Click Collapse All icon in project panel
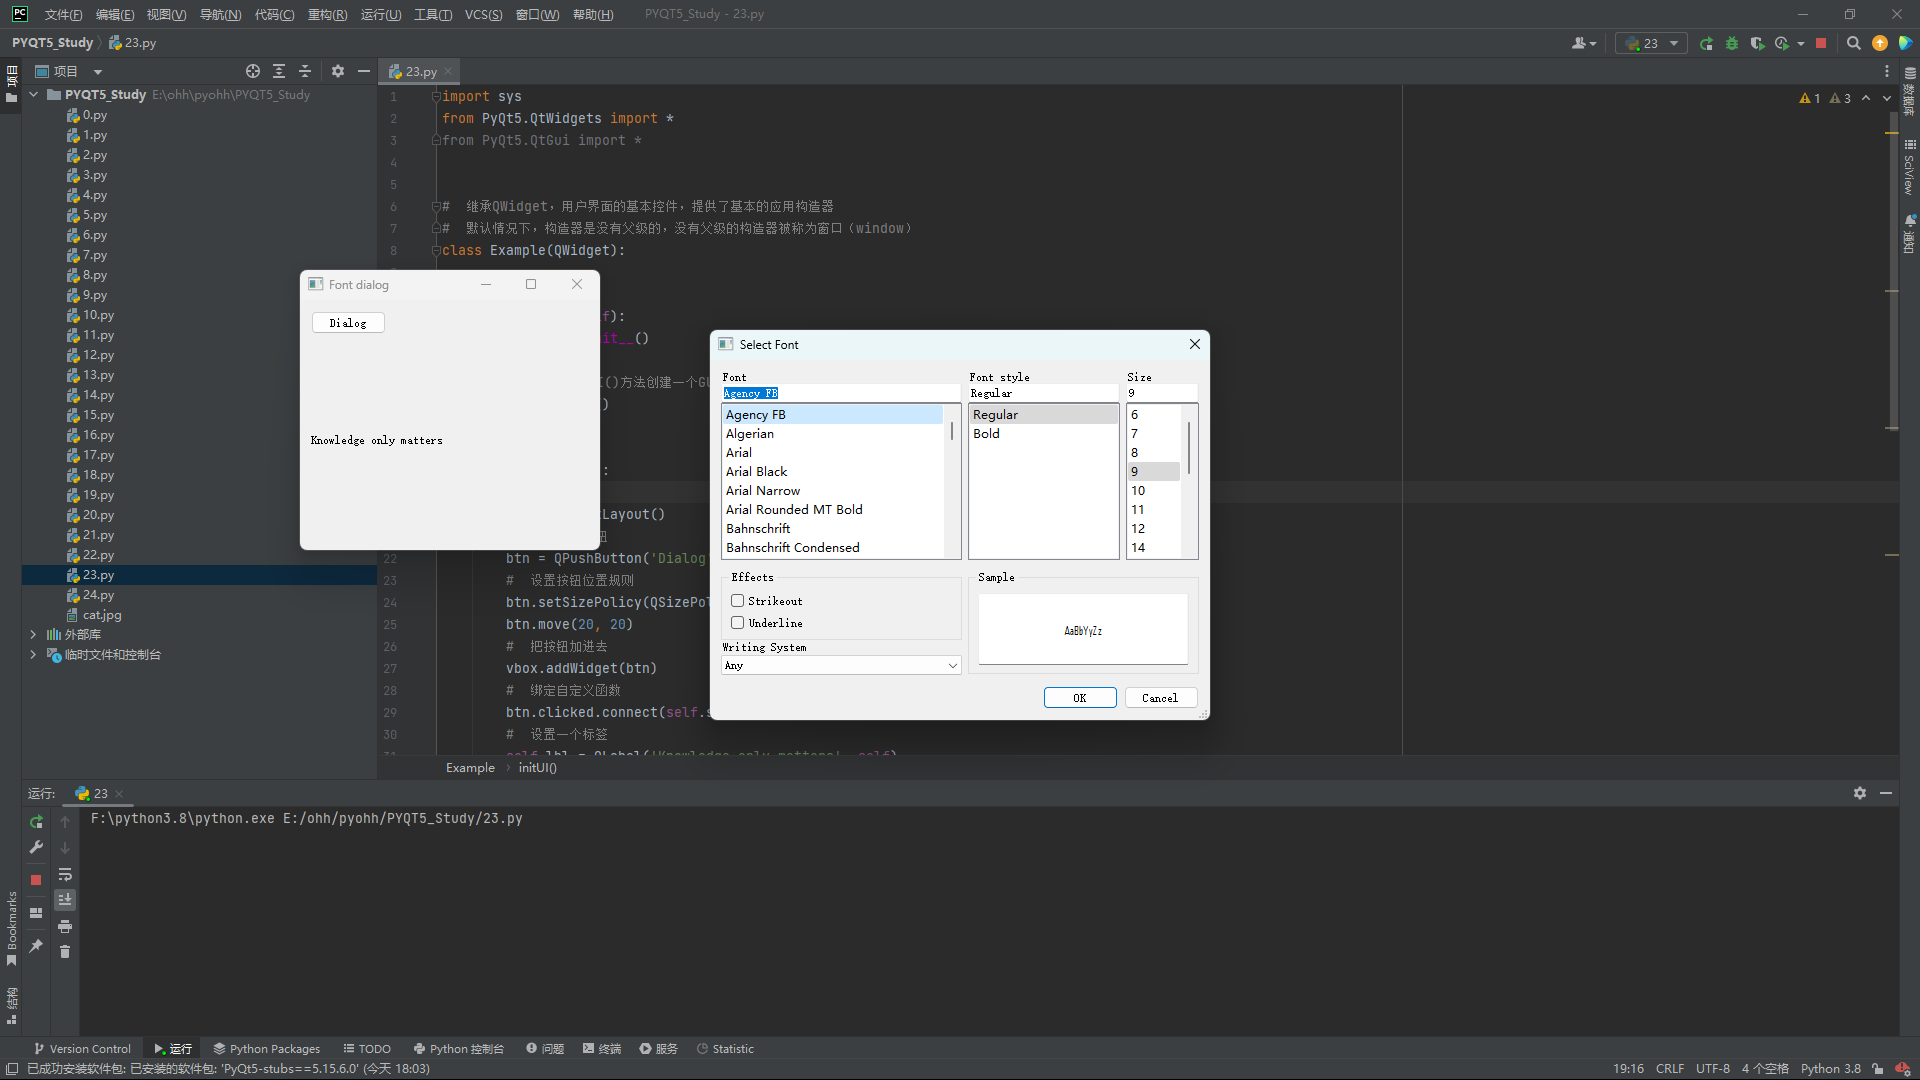 [x=305, y=71]
